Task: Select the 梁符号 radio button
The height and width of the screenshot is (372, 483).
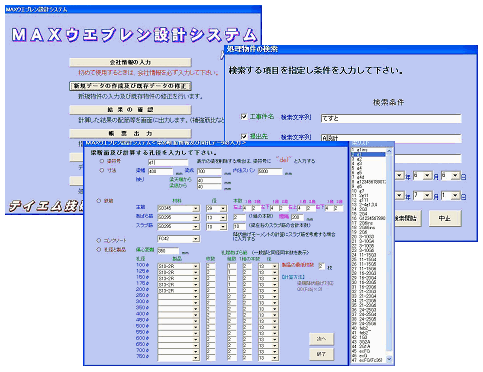Action: [x=102, y=161]
